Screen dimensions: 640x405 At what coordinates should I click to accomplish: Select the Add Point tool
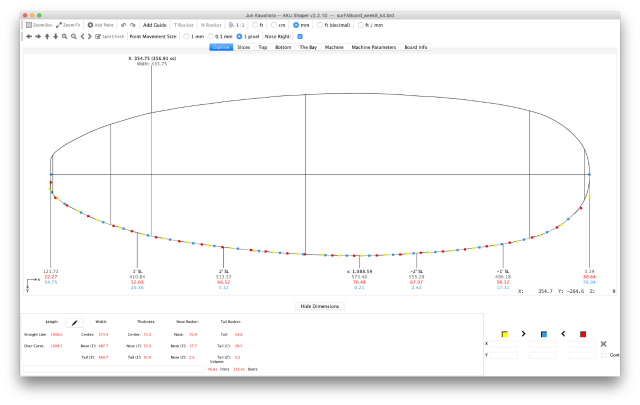100,25
